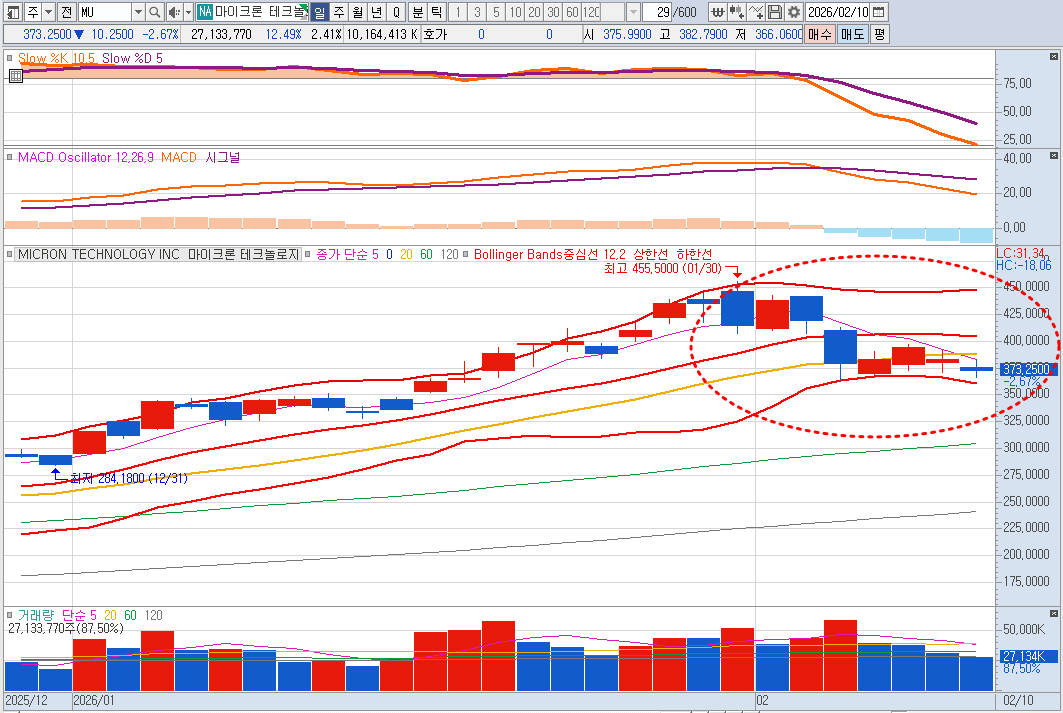Open the market type (주) dropdown arrow
Image resolution: width=1063 pixels, height=713 pixels.
pyautogui.click(x=48, y=12)
